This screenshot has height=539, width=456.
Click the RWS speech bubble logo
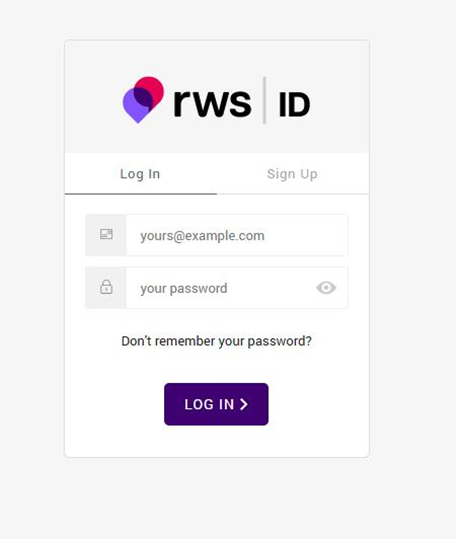click(x=143, y=100)
